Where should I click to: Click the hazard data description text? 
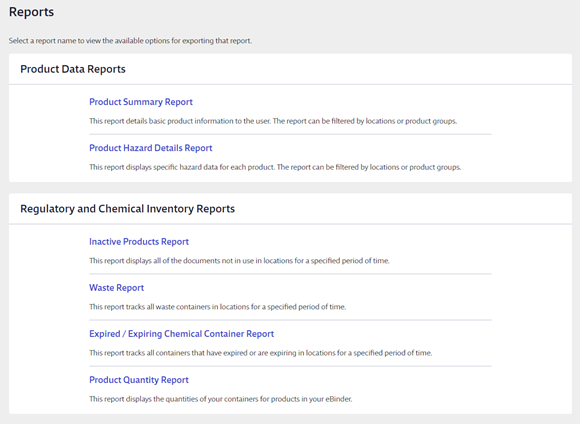point(275,167)
